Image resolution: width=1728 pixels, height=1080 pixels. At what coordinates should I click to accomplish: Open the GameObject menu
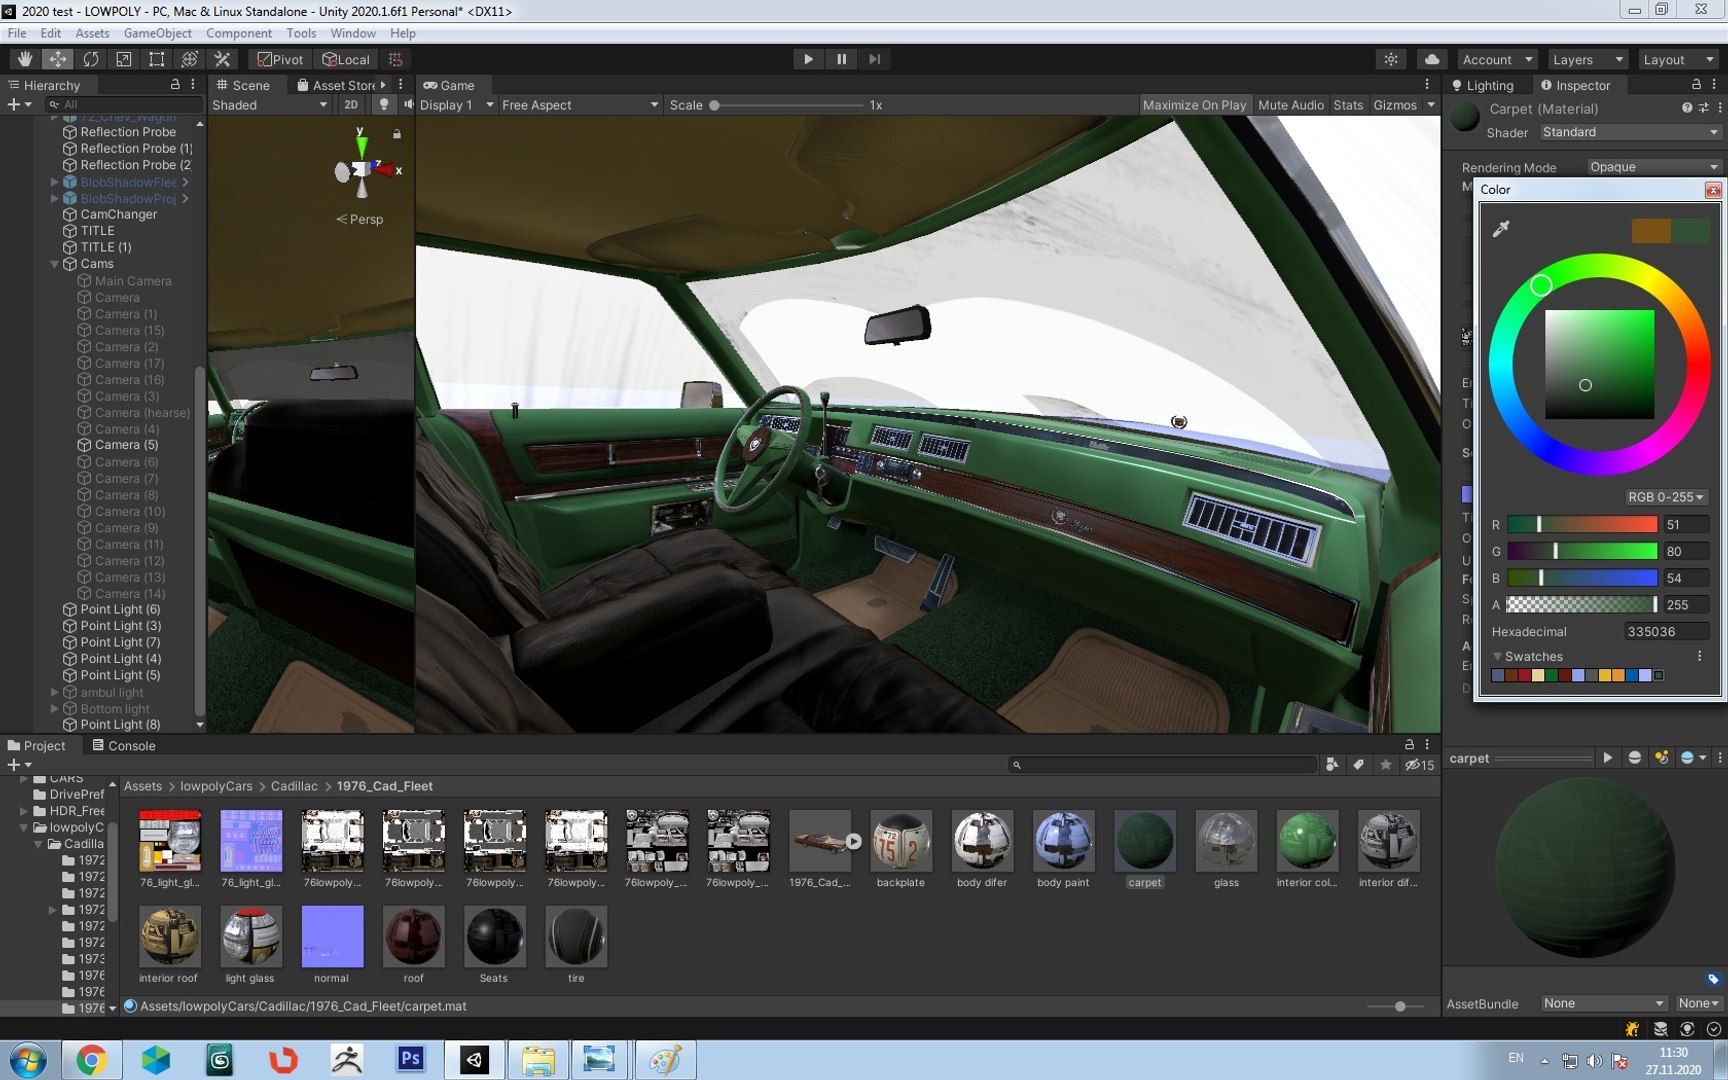(x=157, y=33)
